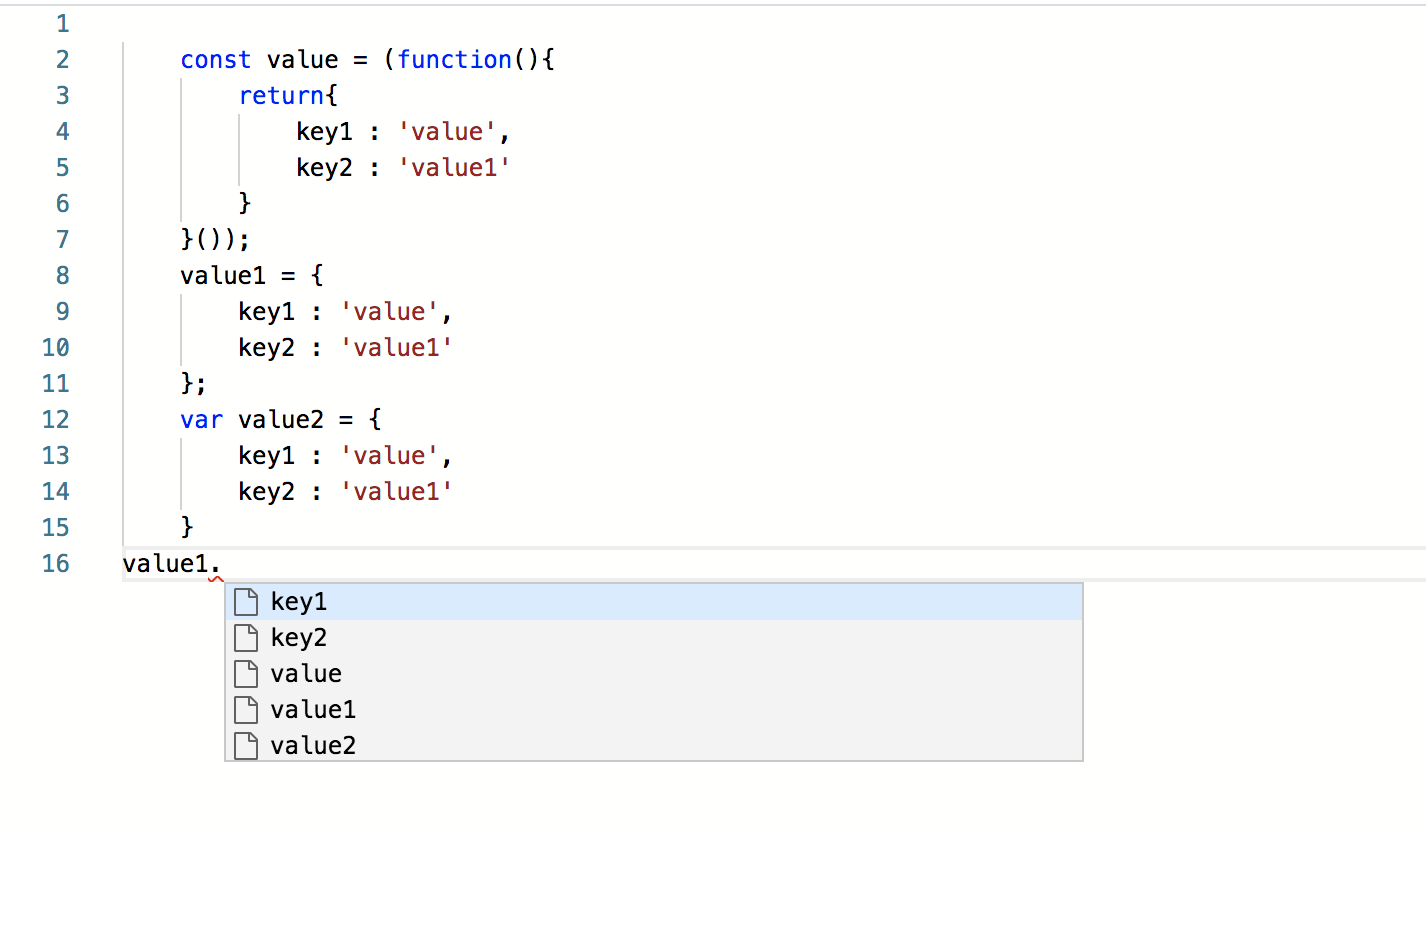
Task: Place cursor after value1 dot on line 16
Action: pos(220,563)
